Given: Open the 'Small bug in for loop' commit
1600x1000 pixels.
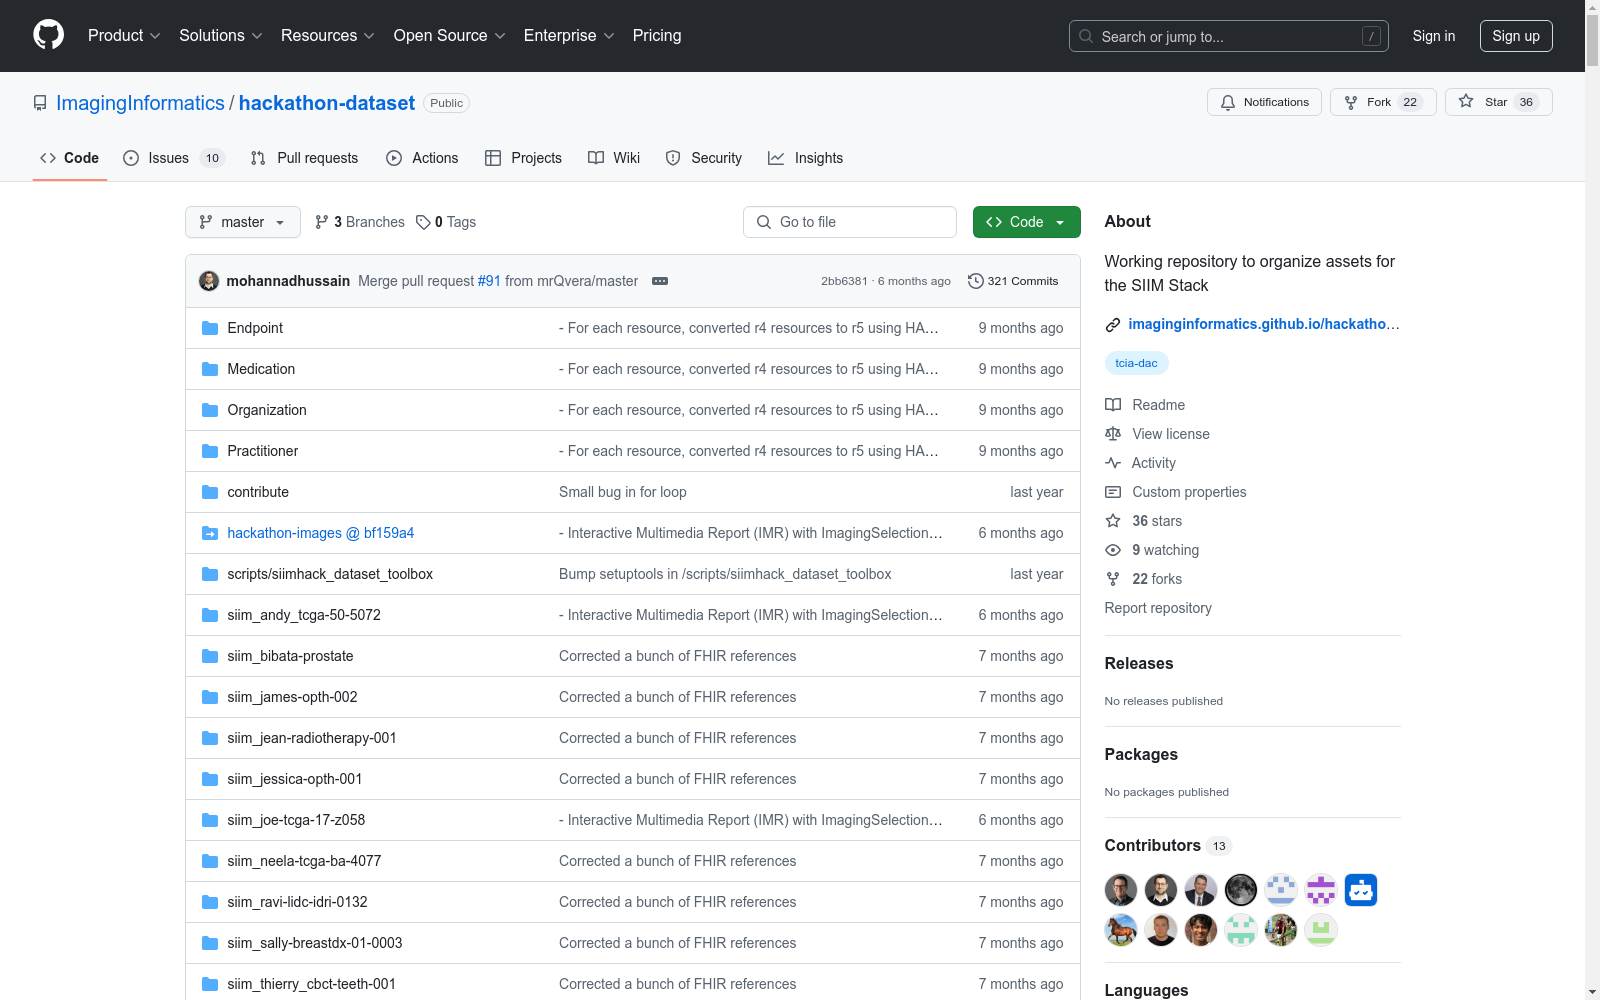Looking at the screenshot, I should (622, 492).
